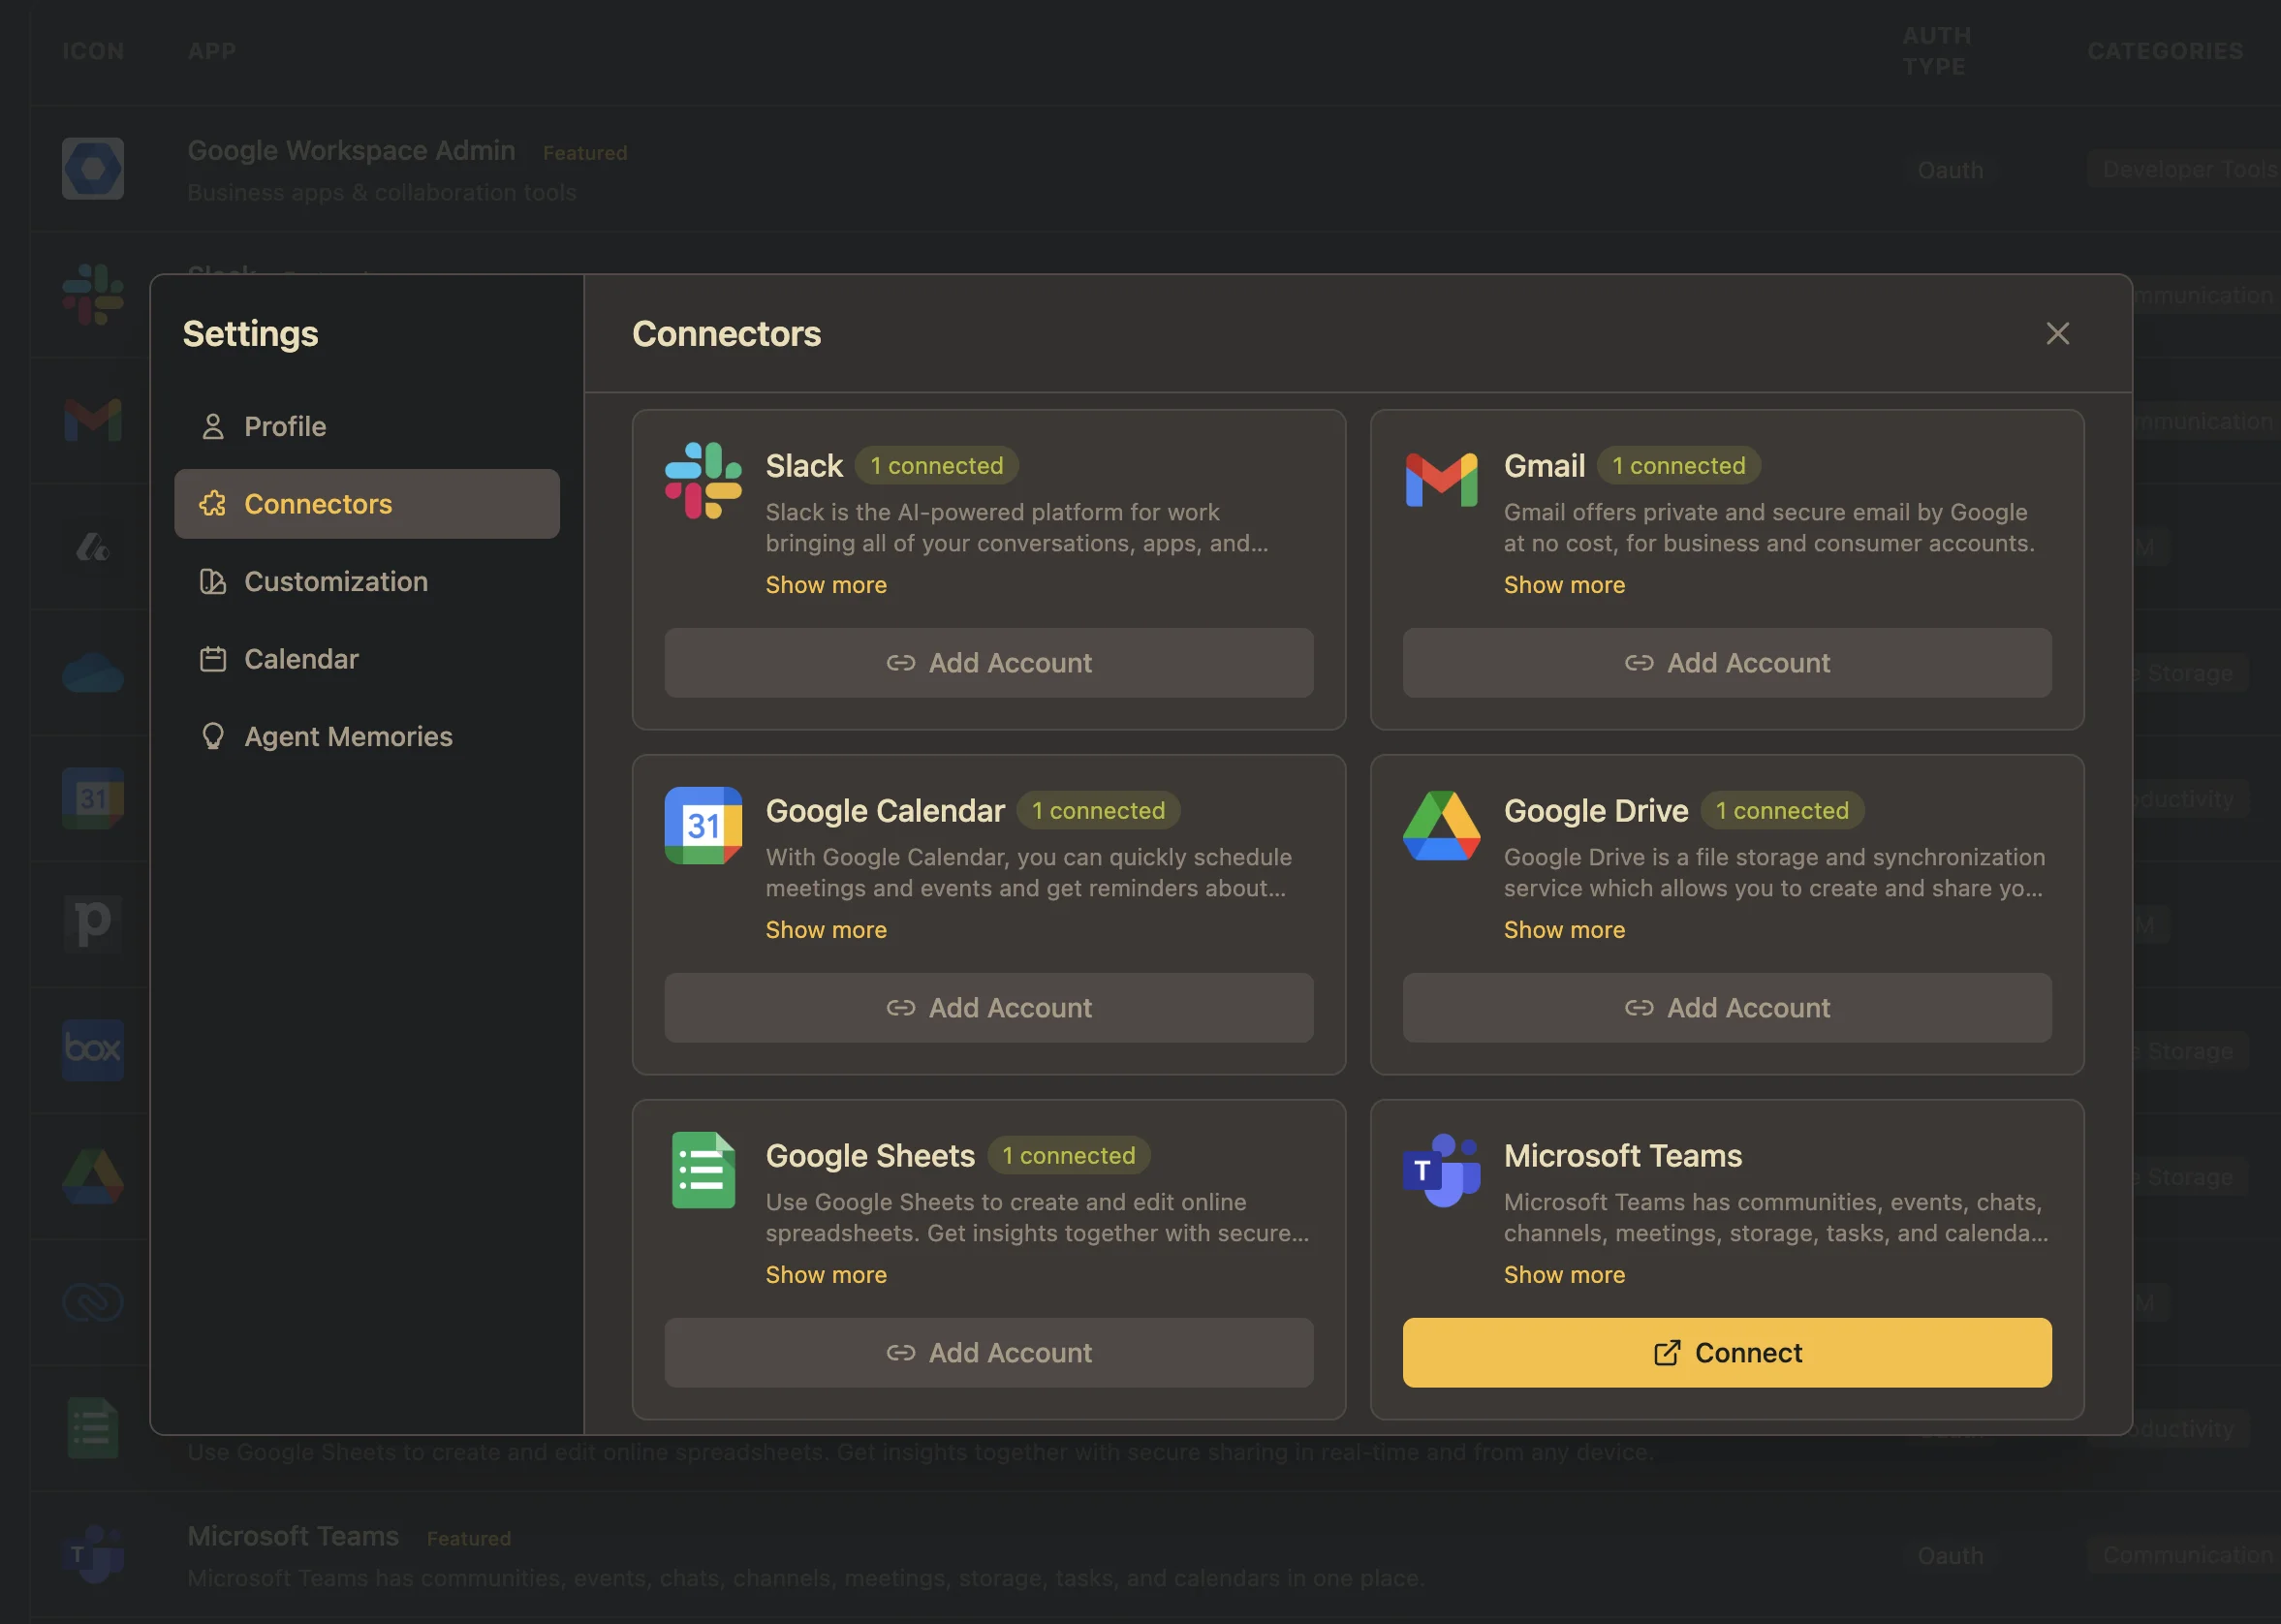Click the Agent Memories lightbulb icon
The height and width of the screenshot is (1624, 2281).
pyautogui.click(x=213, y=736)
